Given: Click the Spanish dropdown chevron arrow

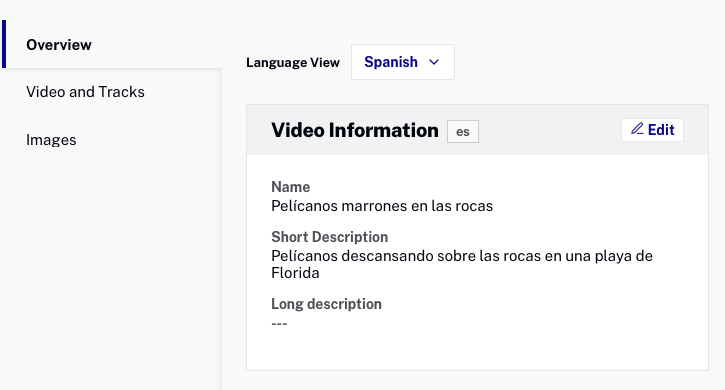Looking at the screenshot, I should [x=434, y=62].
